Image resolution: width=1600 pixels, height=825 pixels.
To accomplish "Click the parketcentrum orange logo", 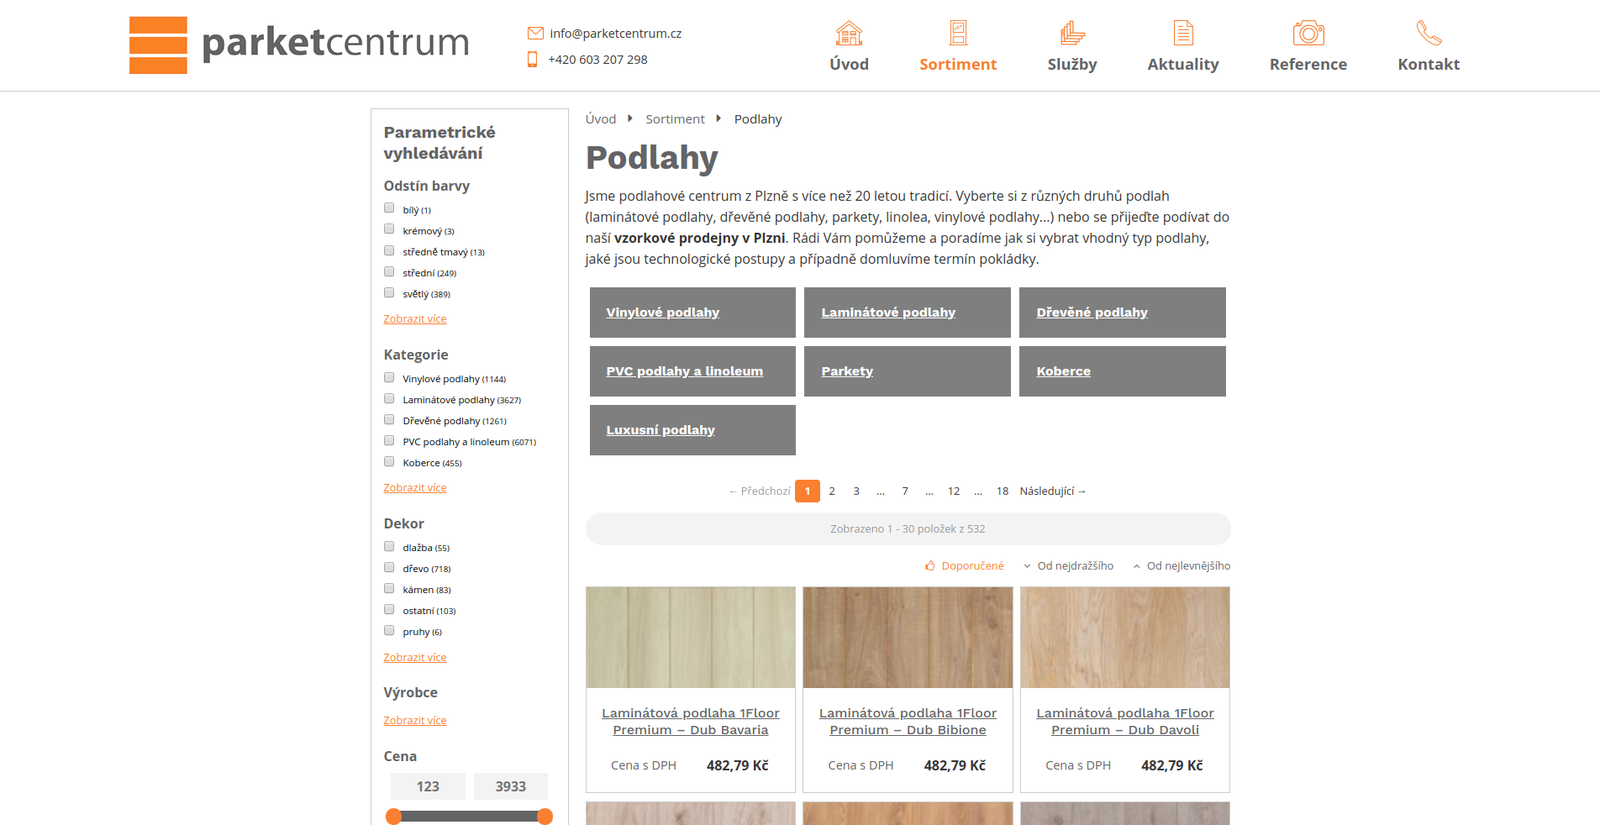I will click(x=158, y=45).
